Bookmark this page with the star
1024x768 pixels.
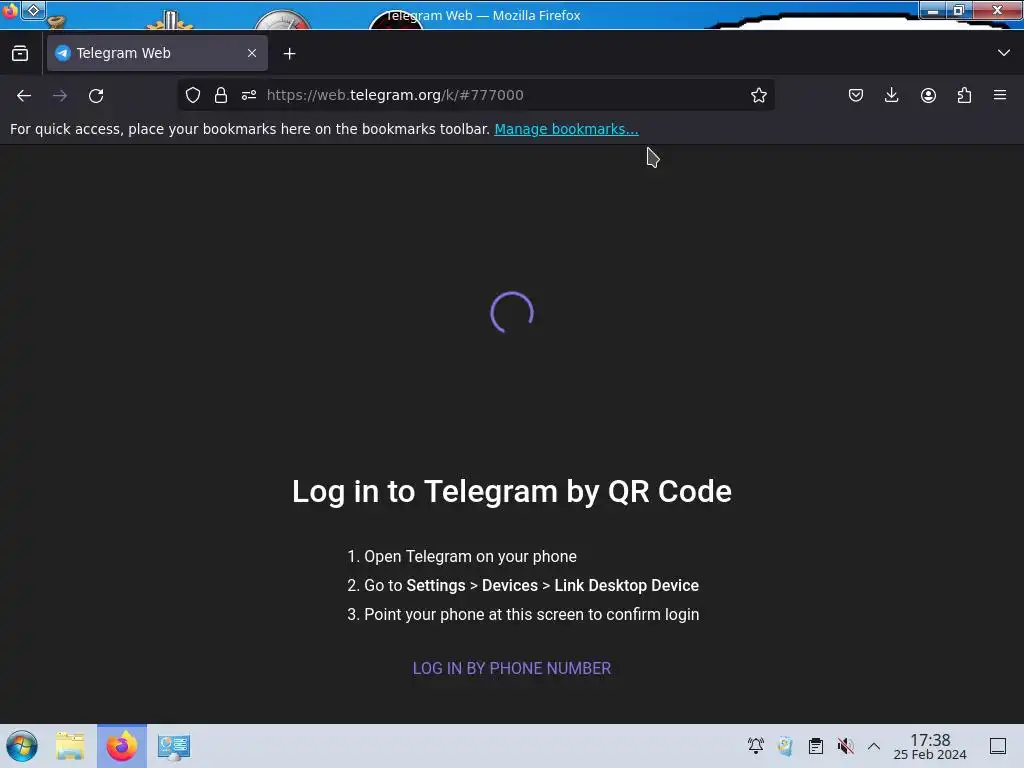758,95
